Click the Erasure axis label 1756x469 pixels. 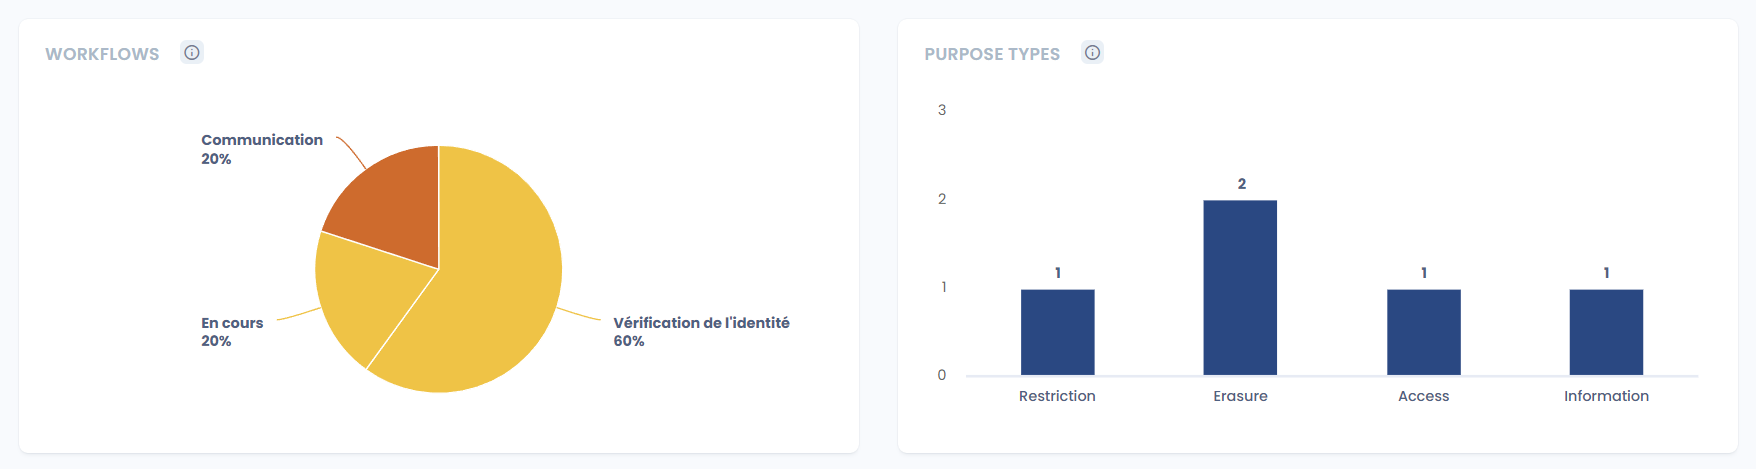[x=1240, y=396]
